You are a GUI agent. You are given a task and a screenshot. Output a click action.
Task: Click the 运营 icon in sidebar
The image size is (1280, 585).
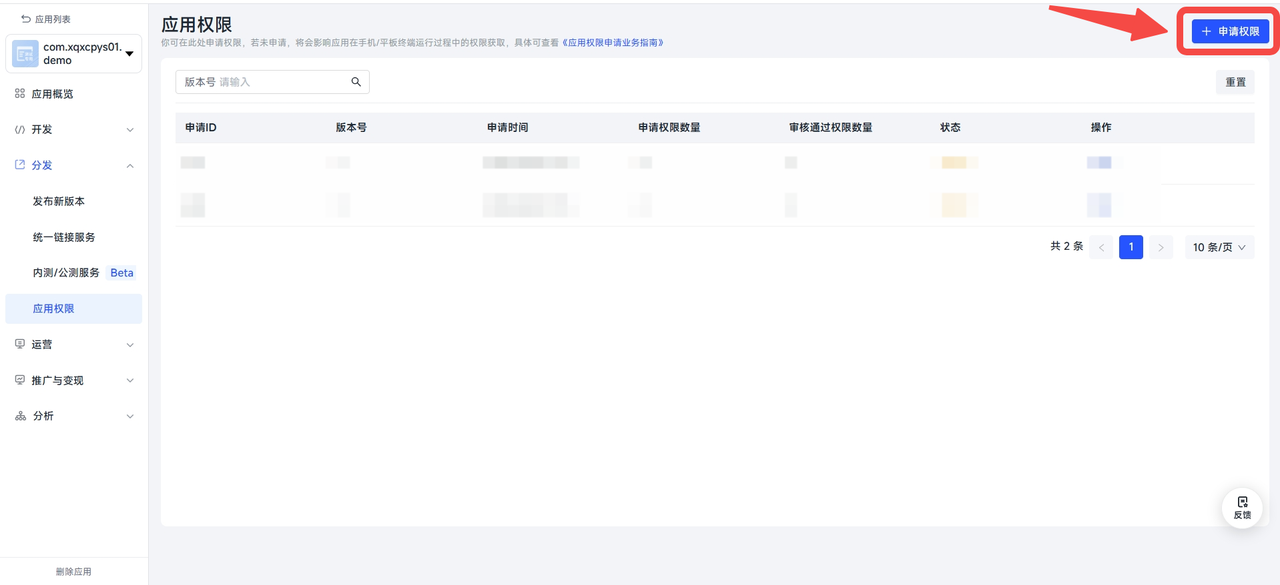[20, 344]
